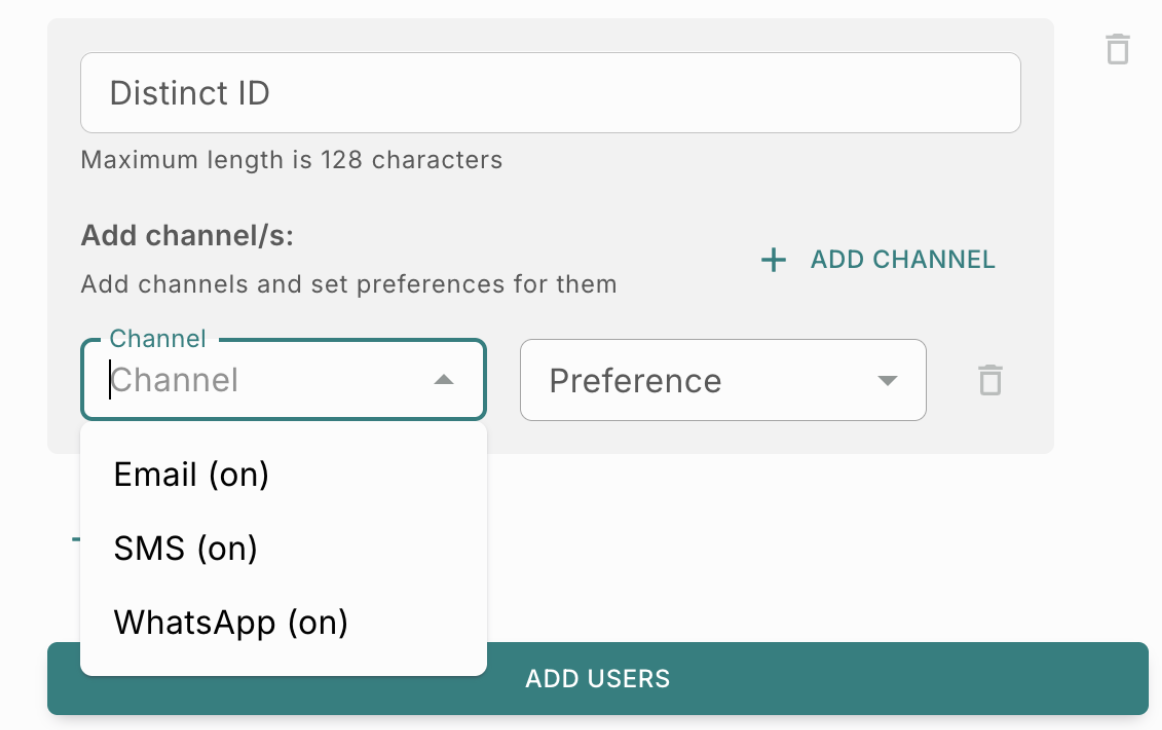
Task: Click the floating Channel label
Action: point(157,339)
